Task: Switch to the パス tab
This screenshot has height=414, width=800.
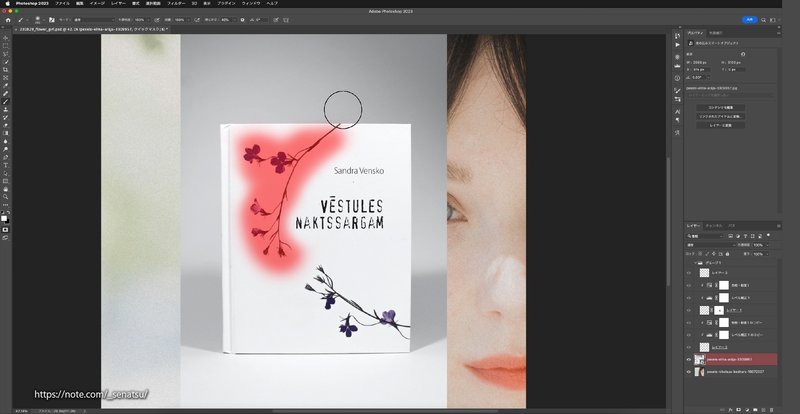Action: (732, 226)
